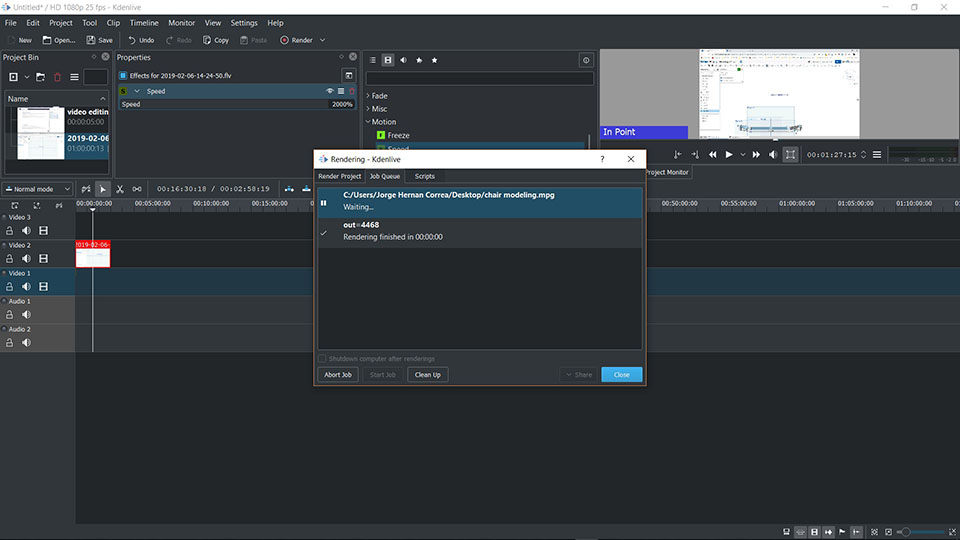Viewport: 960px width, 540px height.
Task: Show video effects filter icon
Action: coord(388,60)
